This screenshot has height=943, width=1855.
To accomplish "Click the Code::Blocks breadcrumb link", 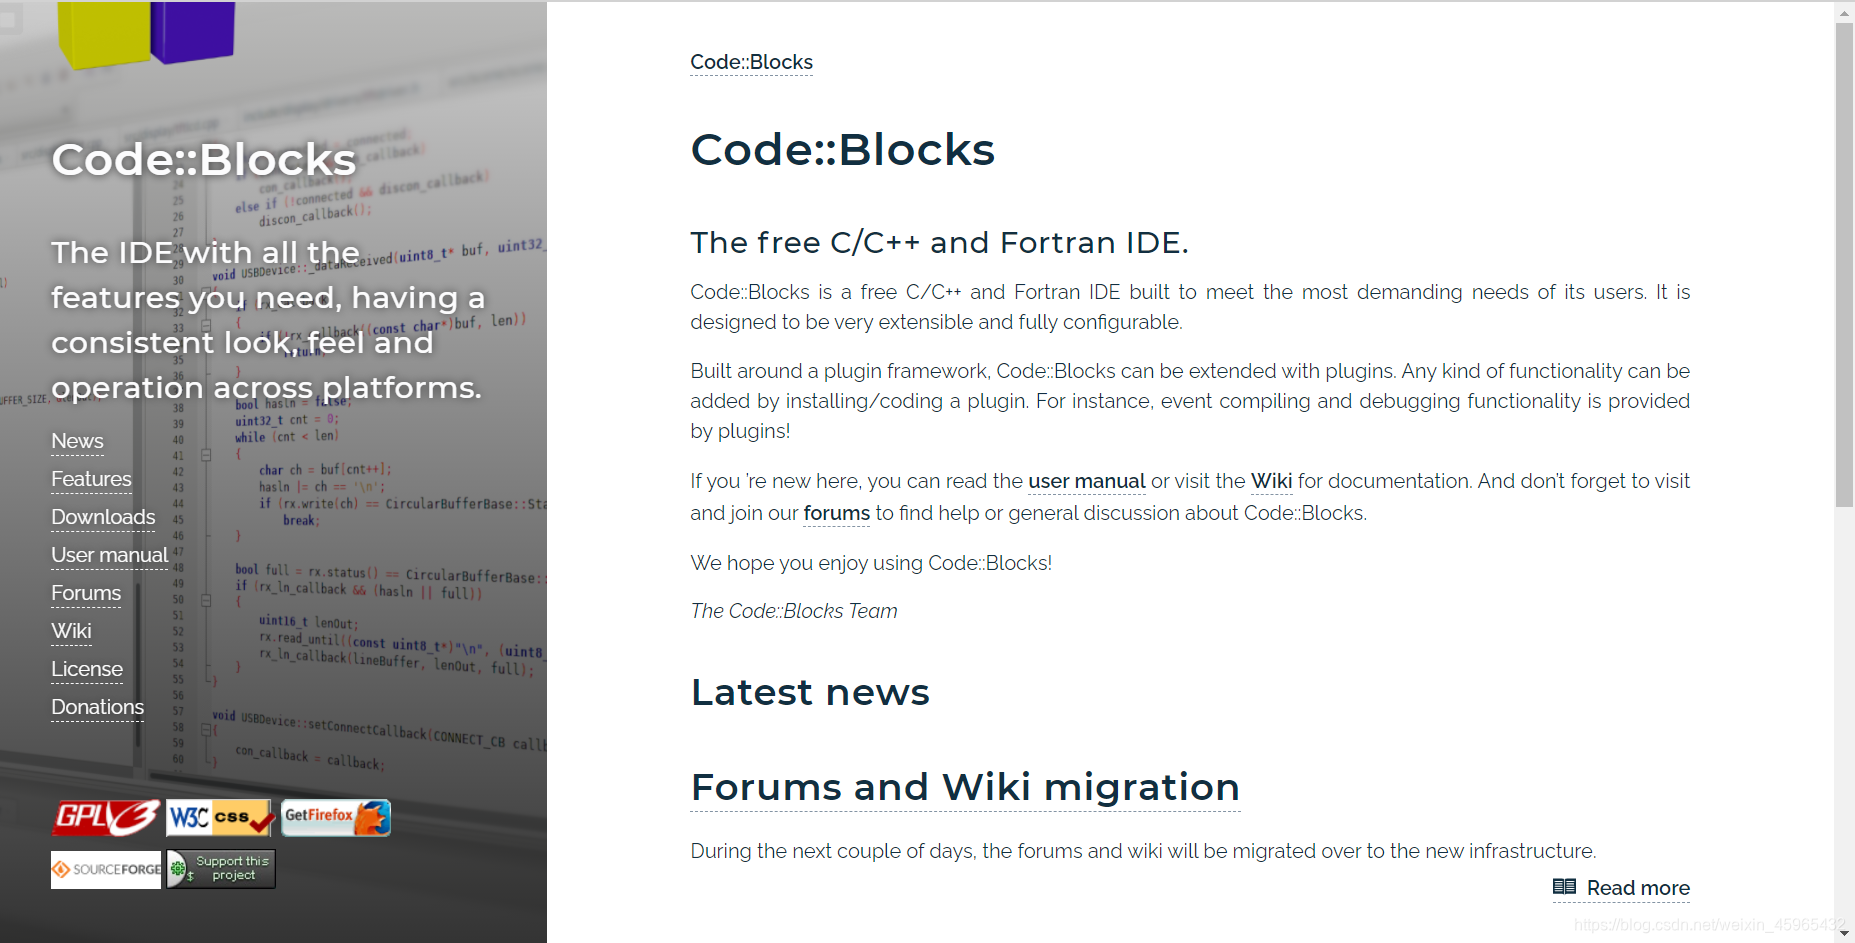I will click(751, 62).
